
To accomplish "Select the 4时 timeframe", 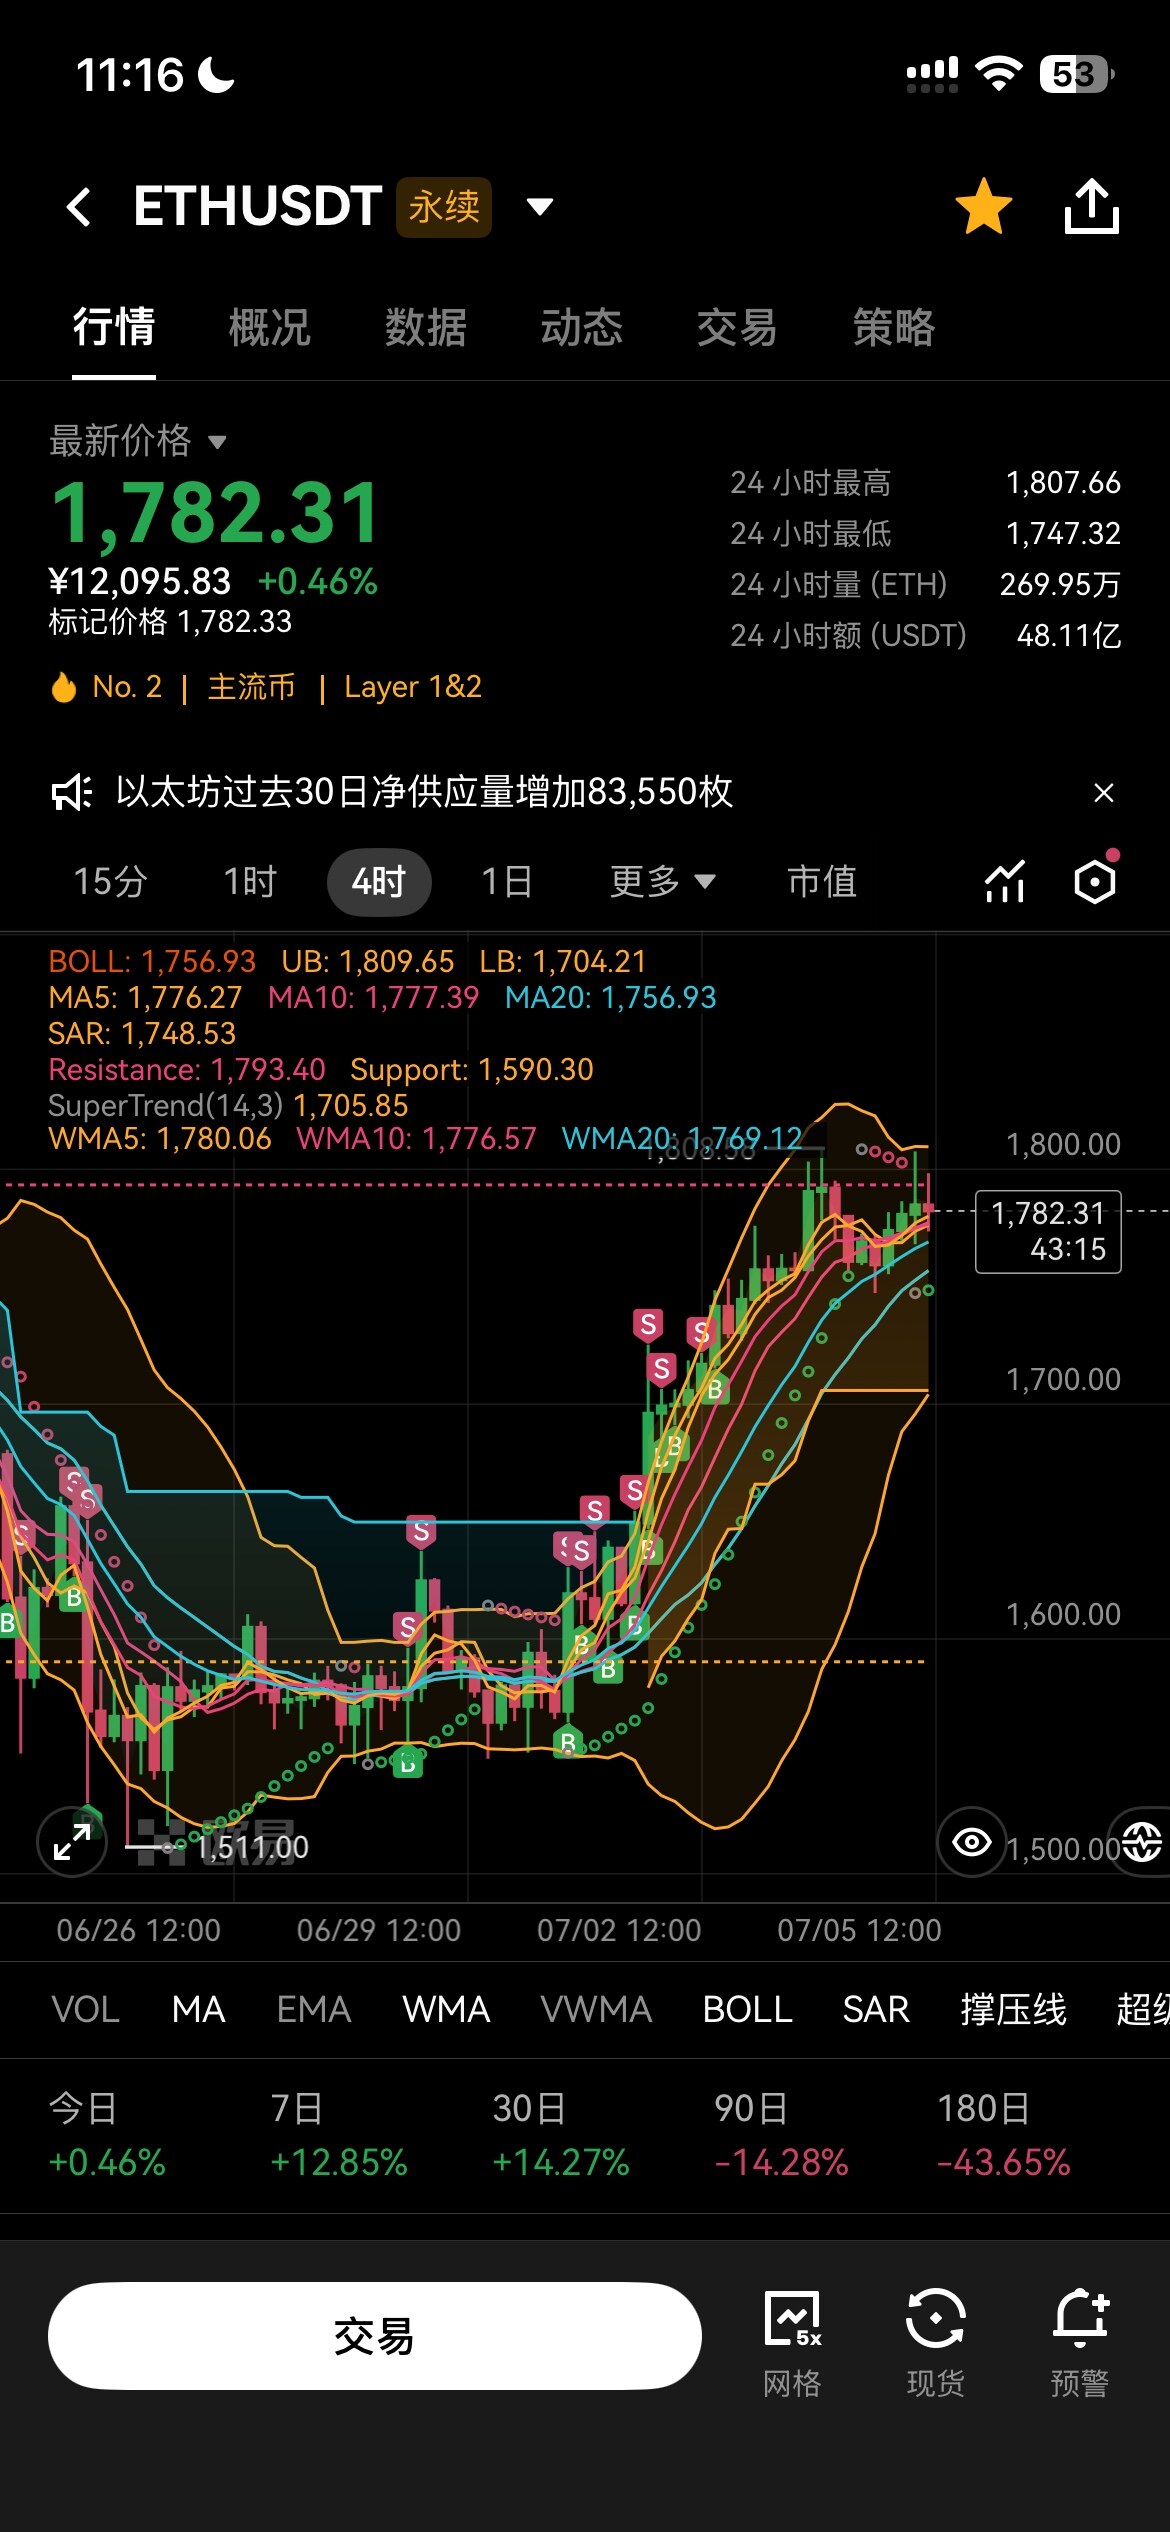I will (379, 882).
